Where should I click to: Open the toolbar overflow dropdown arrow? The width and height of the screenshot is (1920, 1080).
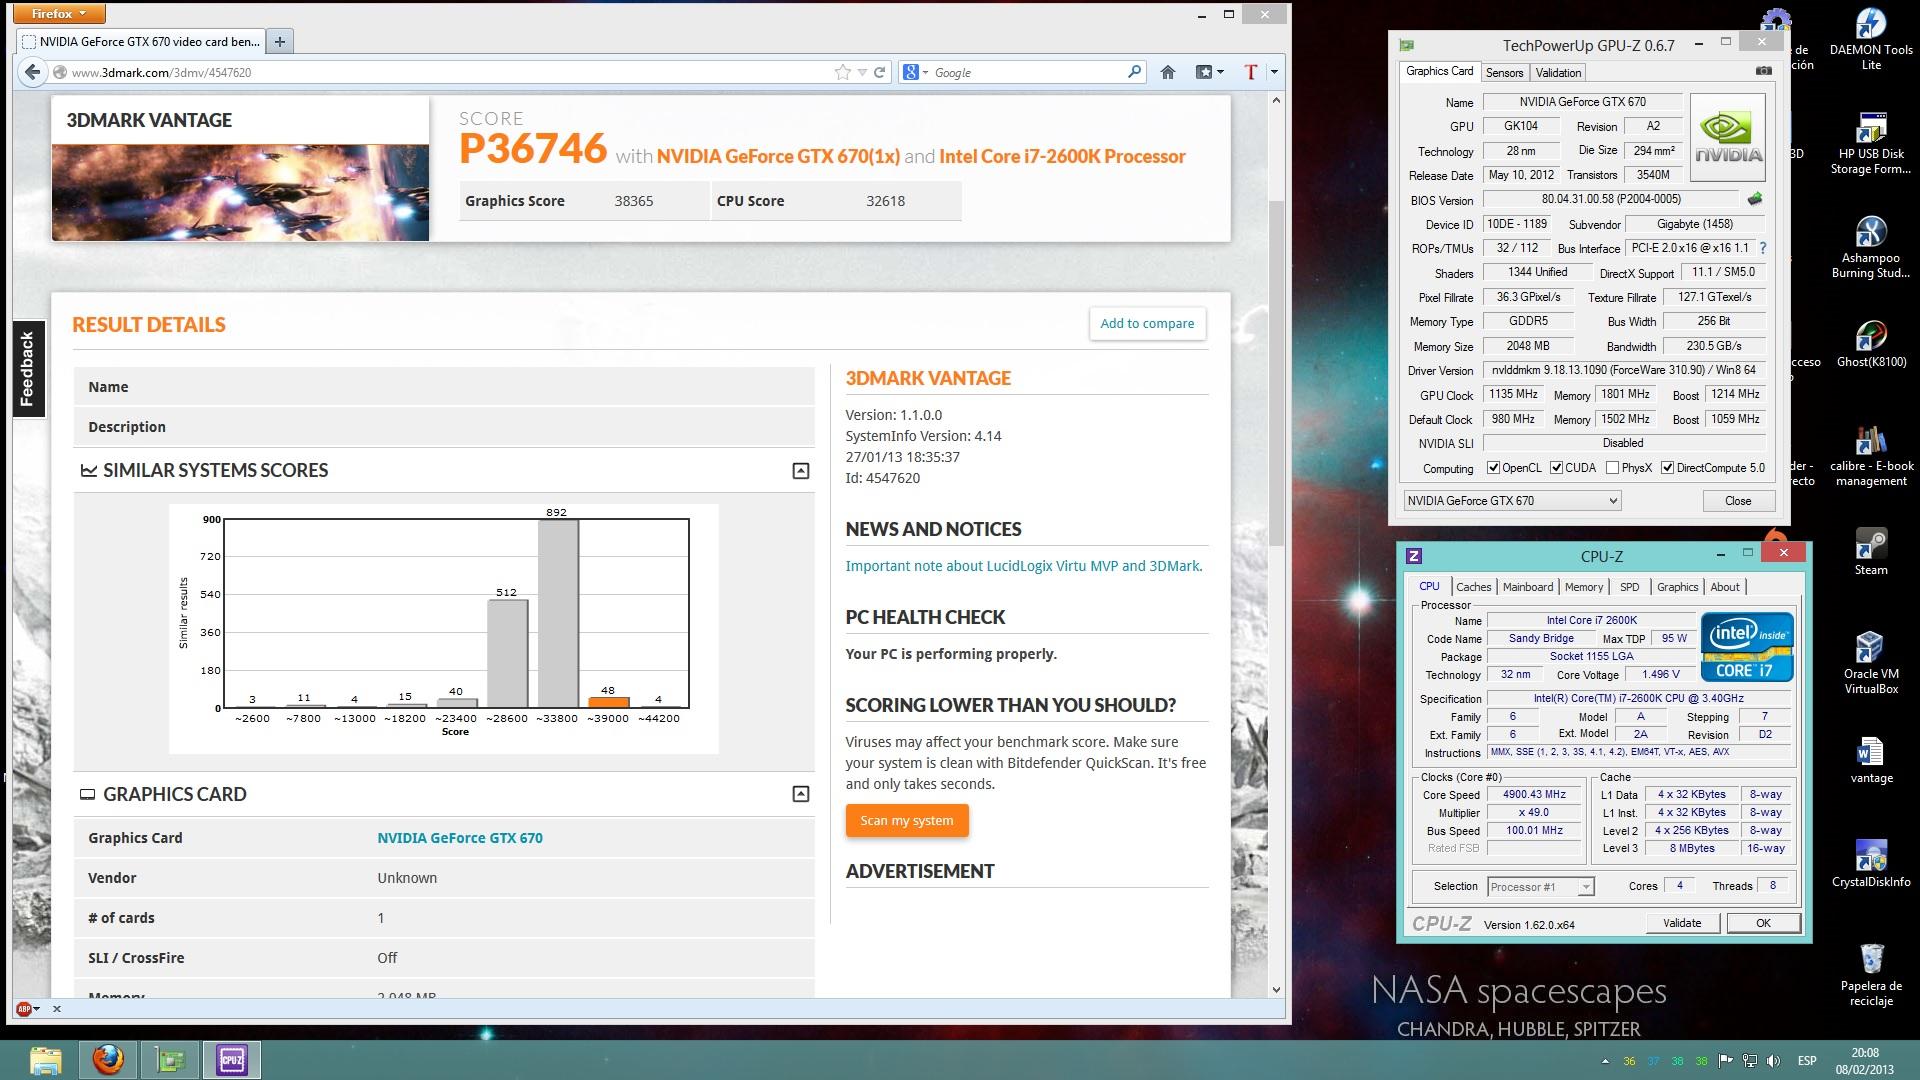1273,72
